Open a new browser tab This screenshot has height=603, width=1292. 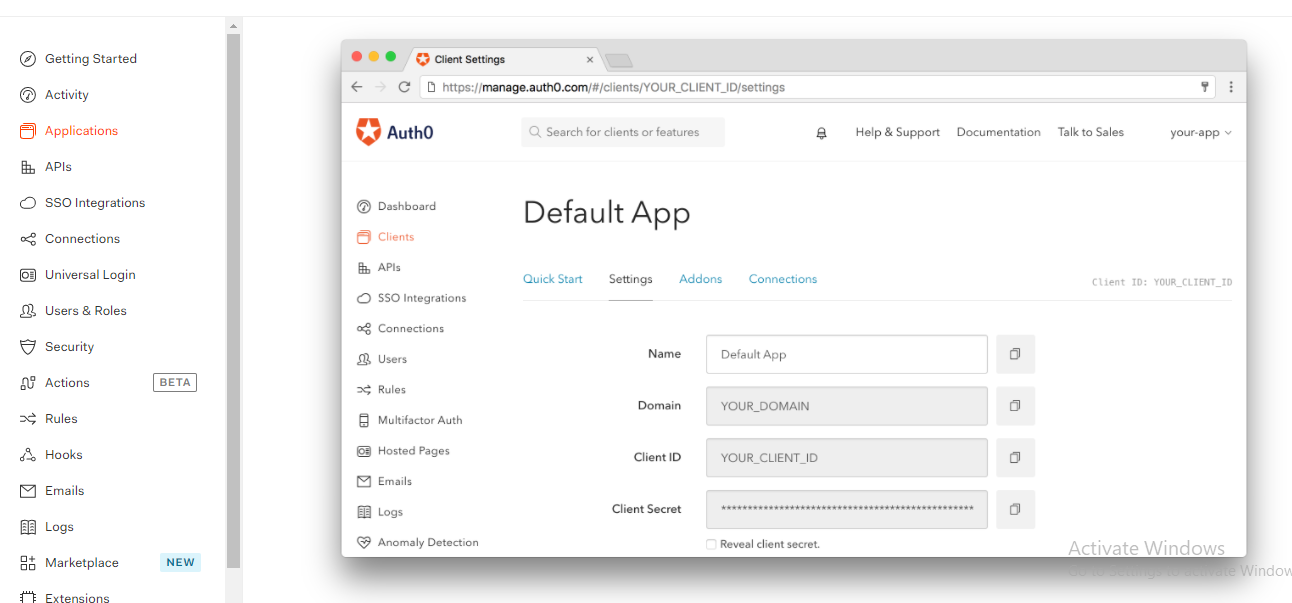pyautogui.click(x=619, y=60)
